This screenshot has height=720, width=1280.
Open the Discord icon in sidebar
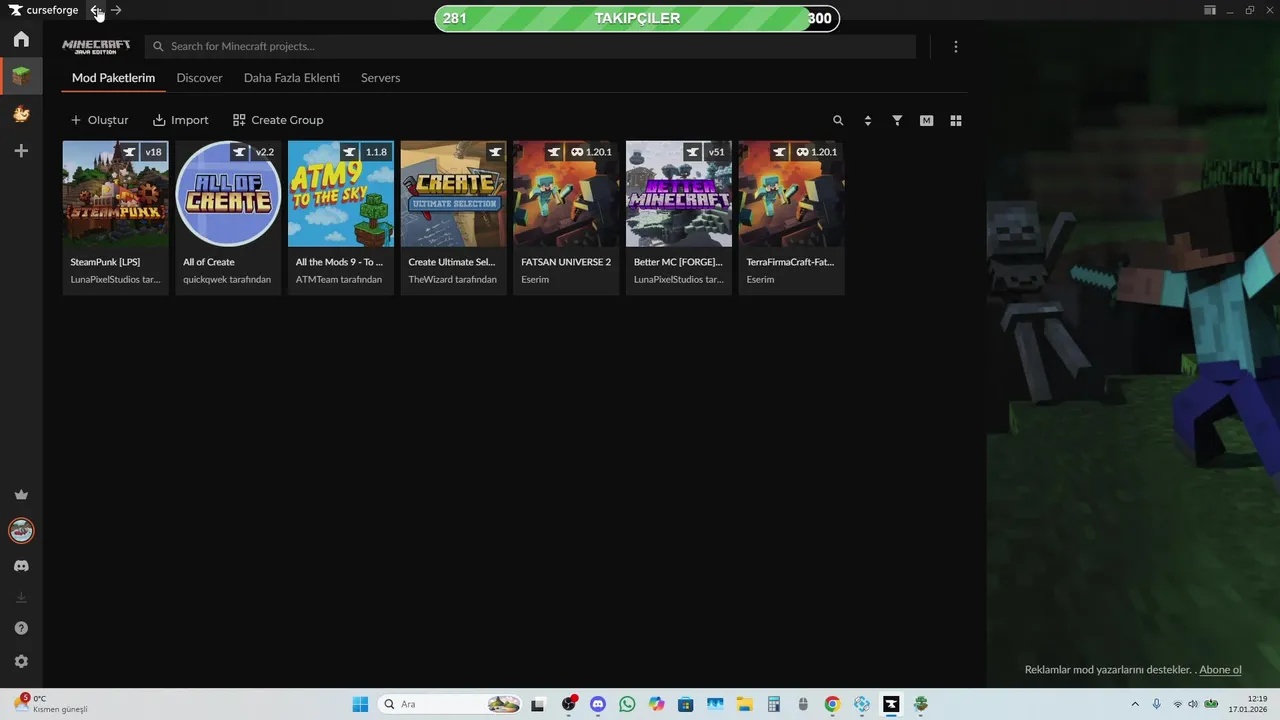point(21,566)
